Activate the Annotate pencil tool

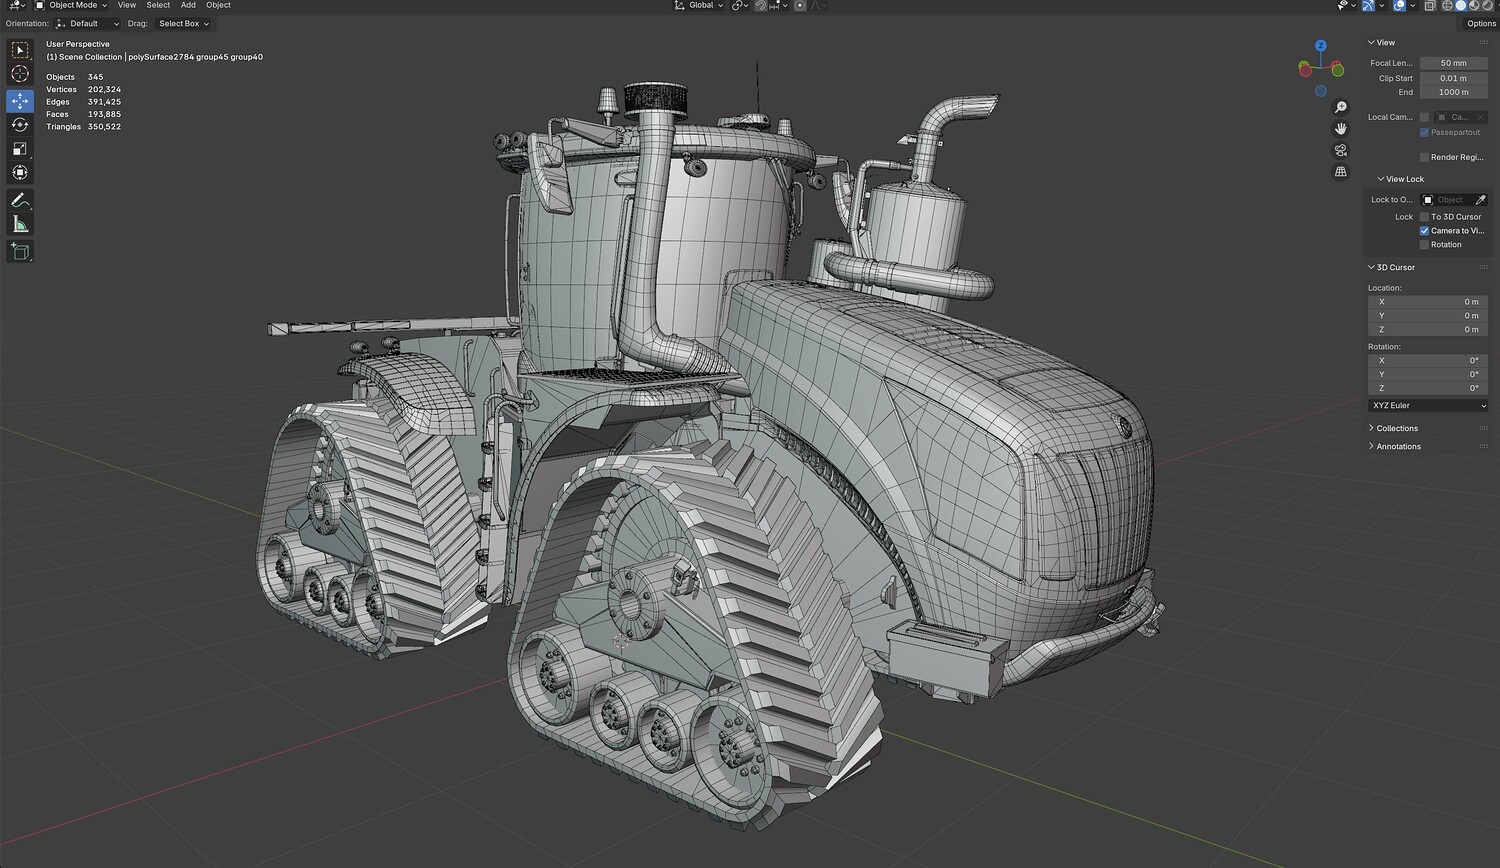(x=20, y=200)
